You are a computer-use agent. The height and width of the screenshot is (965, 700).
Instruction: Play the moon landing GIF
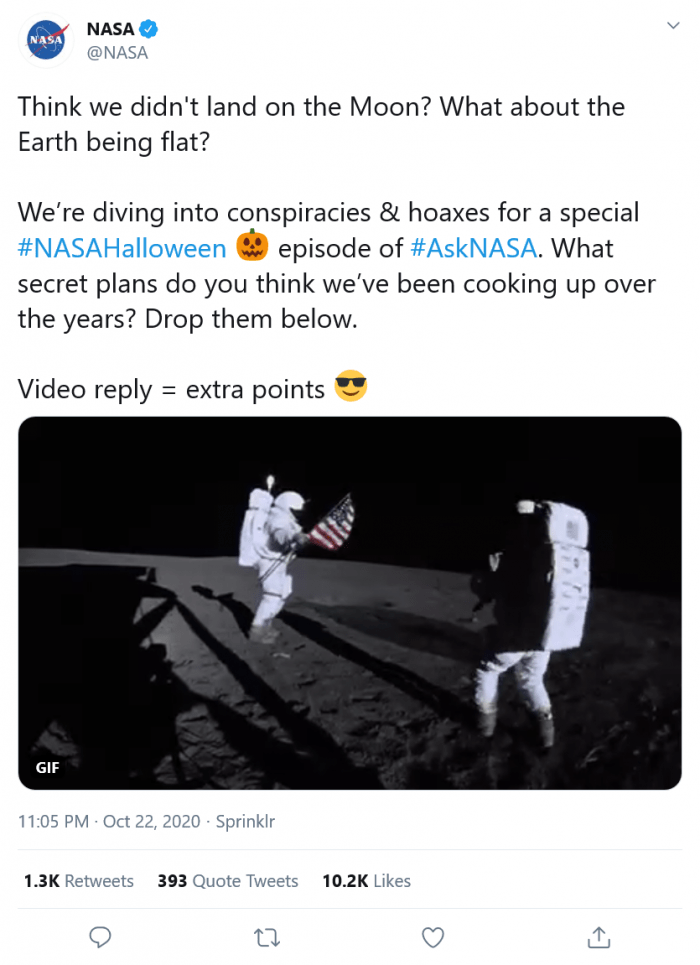pyautogui.click(x=348, y=600)
